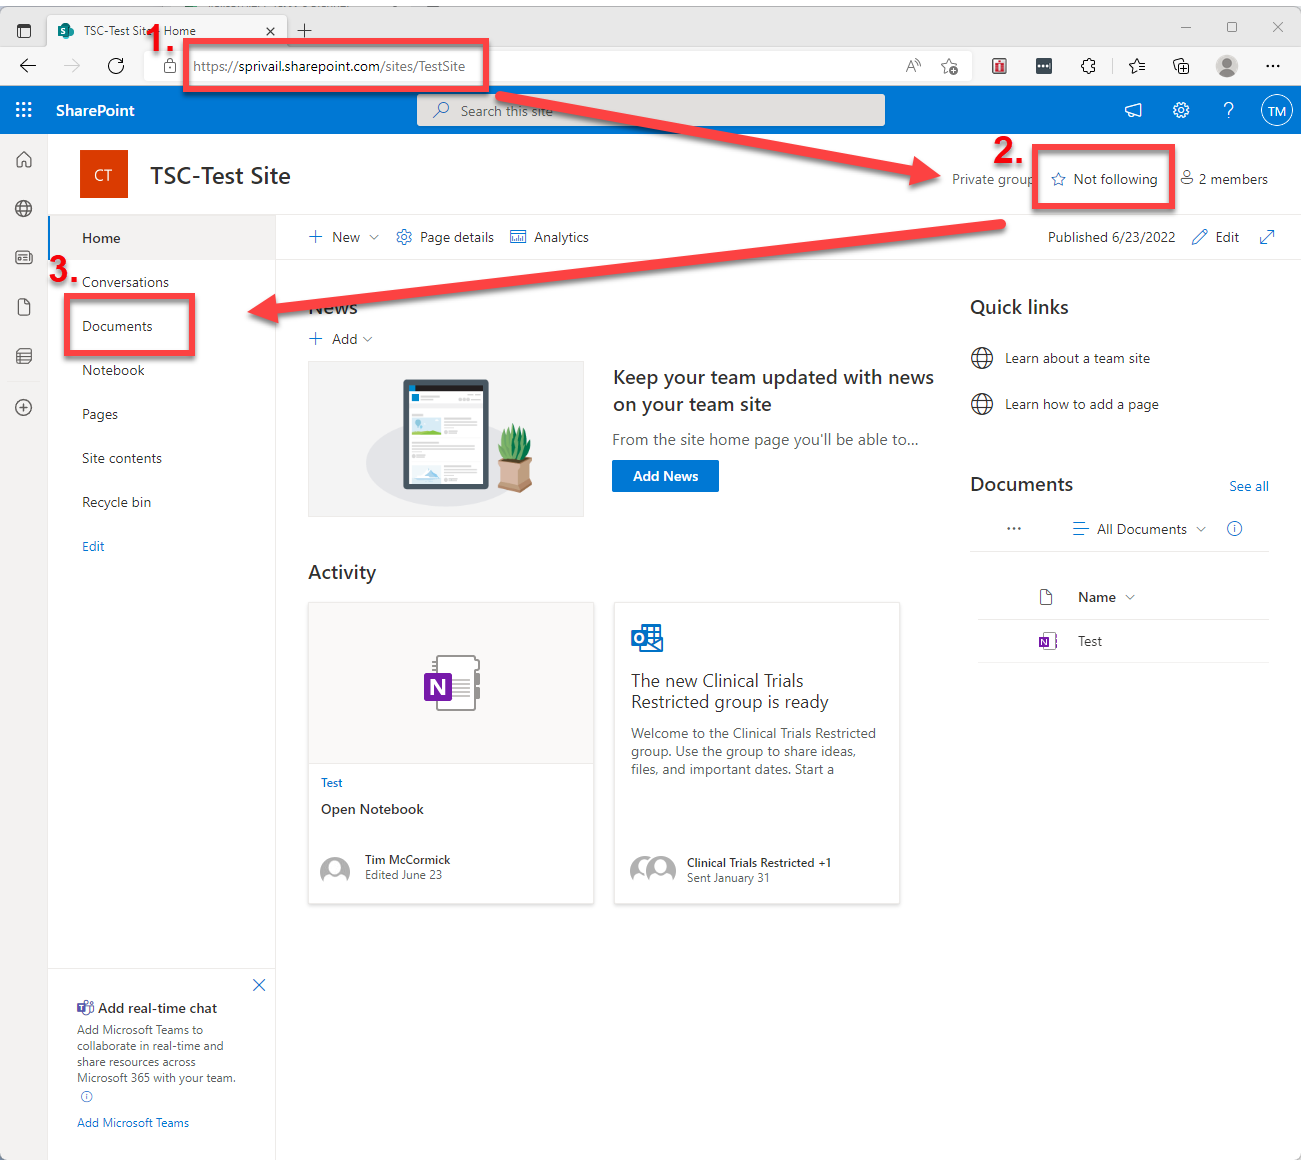Open the Settings gear in SharePoint header
Screen dimensions: 1301x1160
coord(1181,110)
